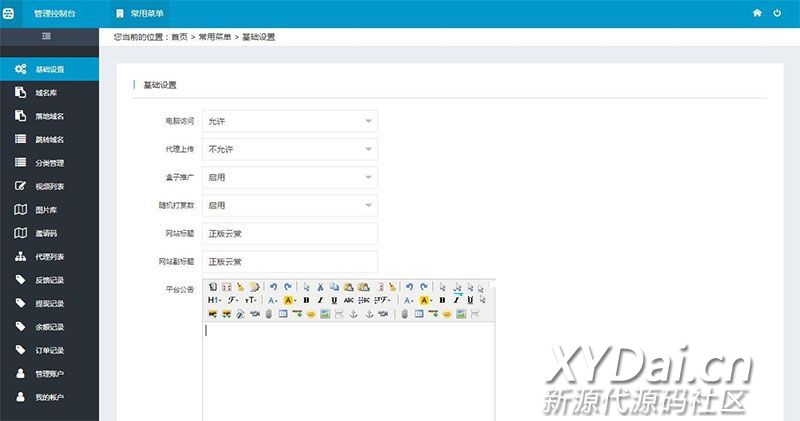Click the 基础设置 breadcrumb text
The height and width of the screenshot is (421, 800).
[259, 37]
